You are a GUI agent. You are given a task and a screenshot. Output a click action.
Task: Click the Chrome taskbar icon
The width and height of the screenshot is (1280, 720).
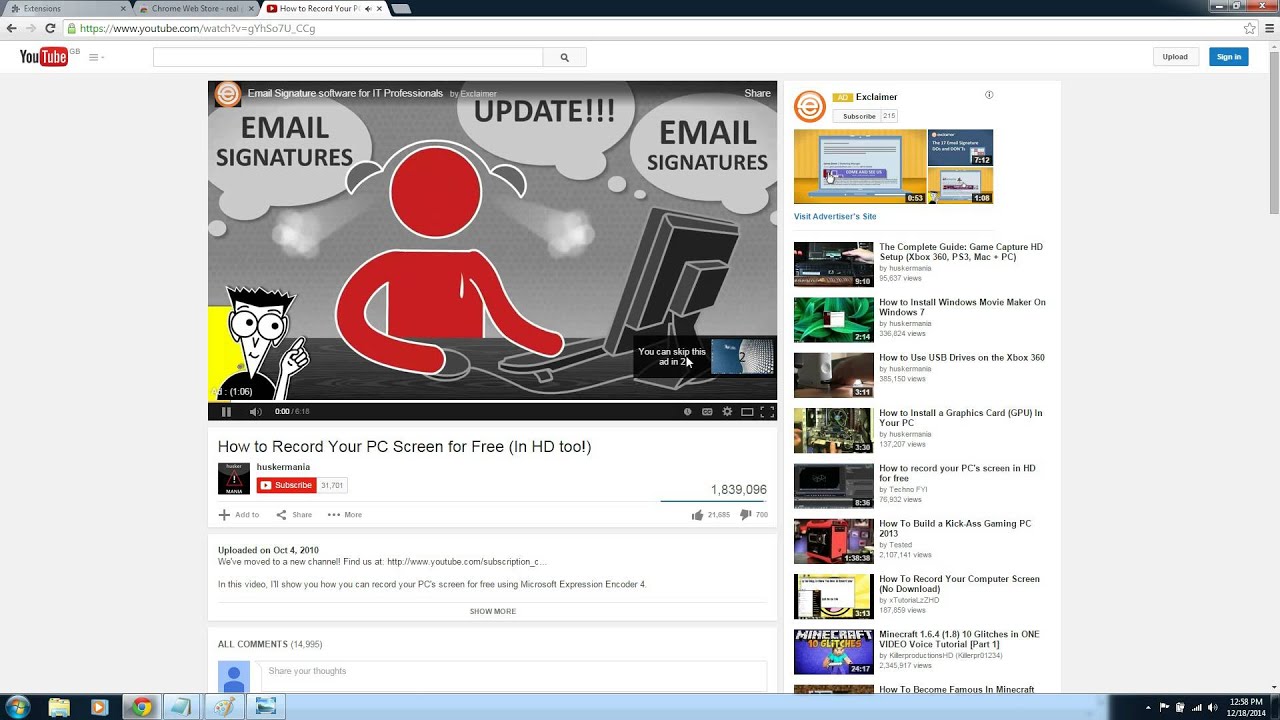pos(141,707)
